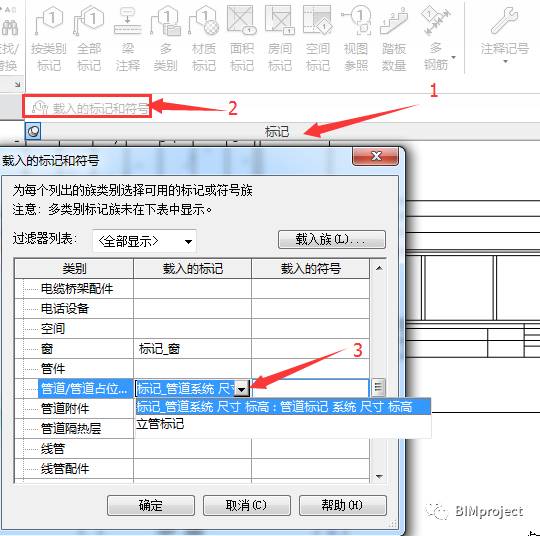
Task: Open the 过滤器列表 全部显示 dropdown
Action: click(x=144, y=241)
